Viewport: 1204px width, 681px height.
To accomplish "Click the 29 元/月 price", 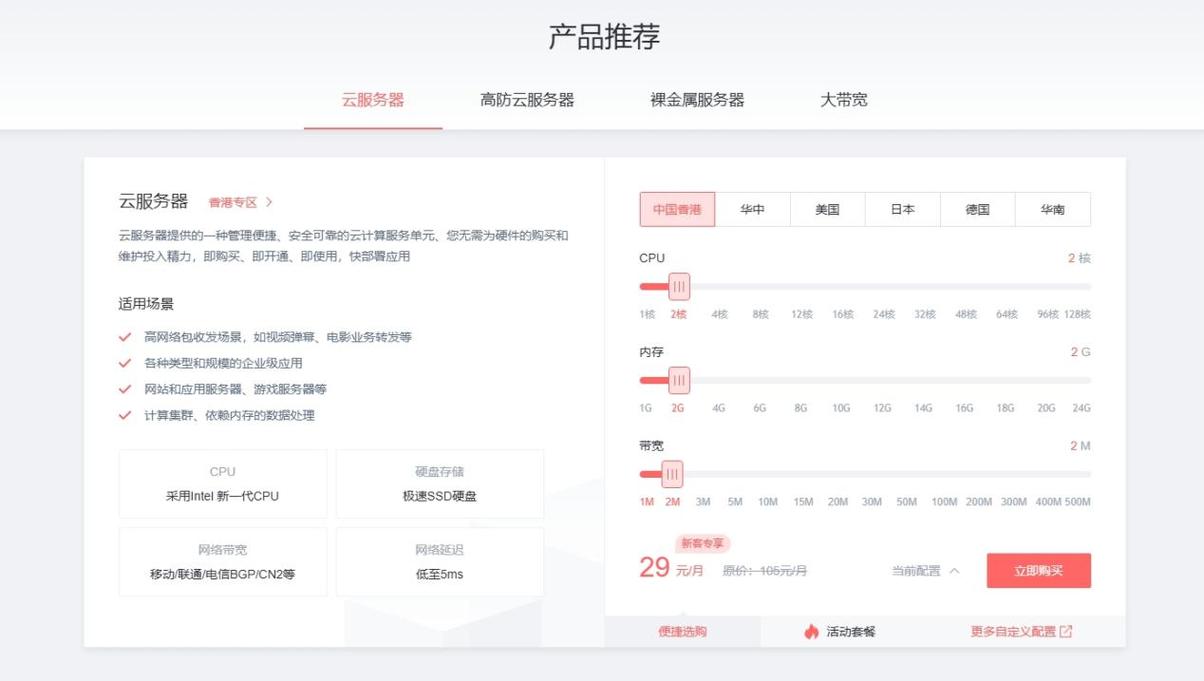I will [x=672, y=569].
